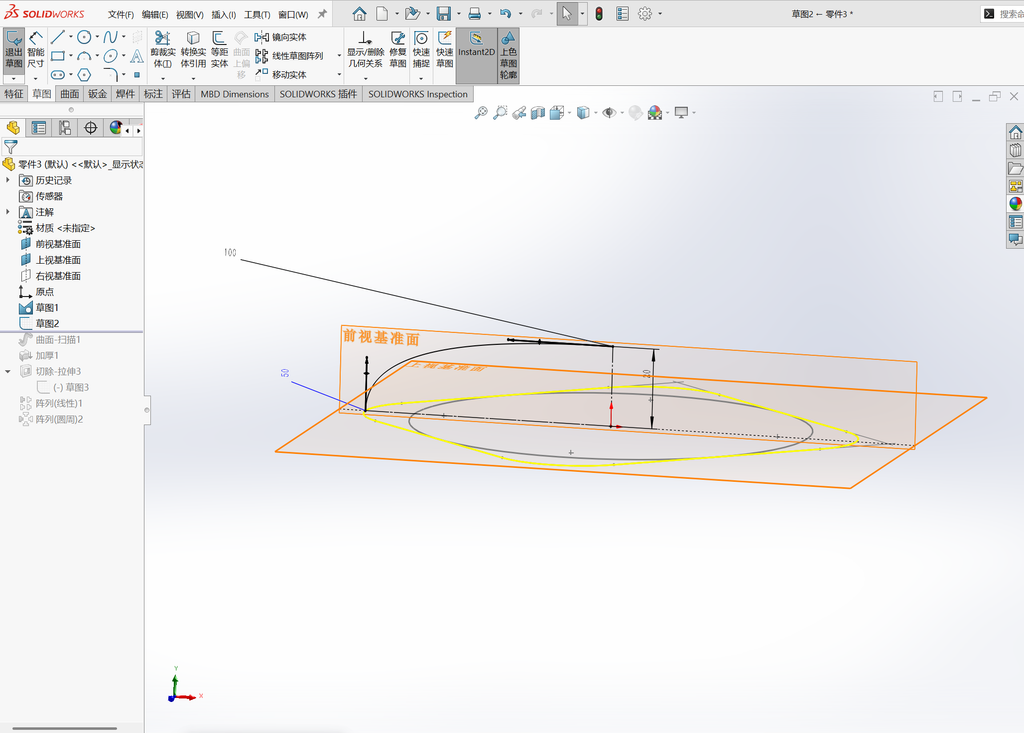Select the 智能尺寸 Smart Dimension tool
1024x733 pixels.
[x=35, y=50]
